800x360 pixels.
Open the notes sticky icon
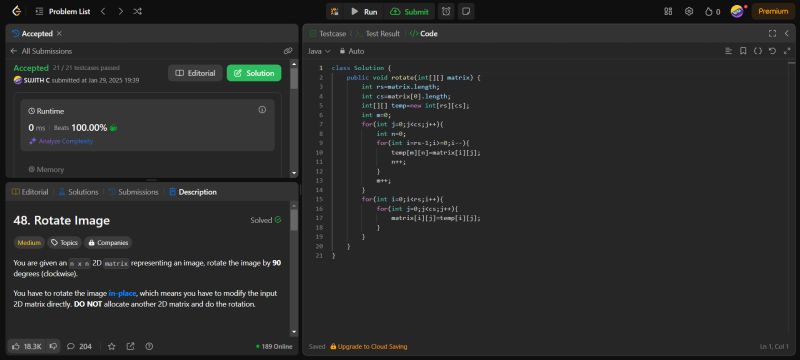[465, 11]
